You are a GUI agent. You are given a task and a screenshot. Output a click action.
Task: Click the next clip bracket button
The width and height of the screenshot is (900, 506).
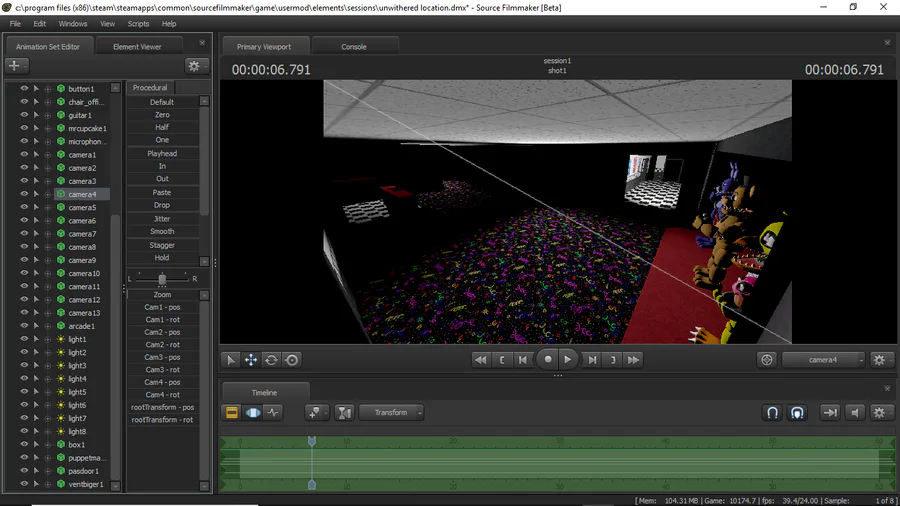pos(613,360)
